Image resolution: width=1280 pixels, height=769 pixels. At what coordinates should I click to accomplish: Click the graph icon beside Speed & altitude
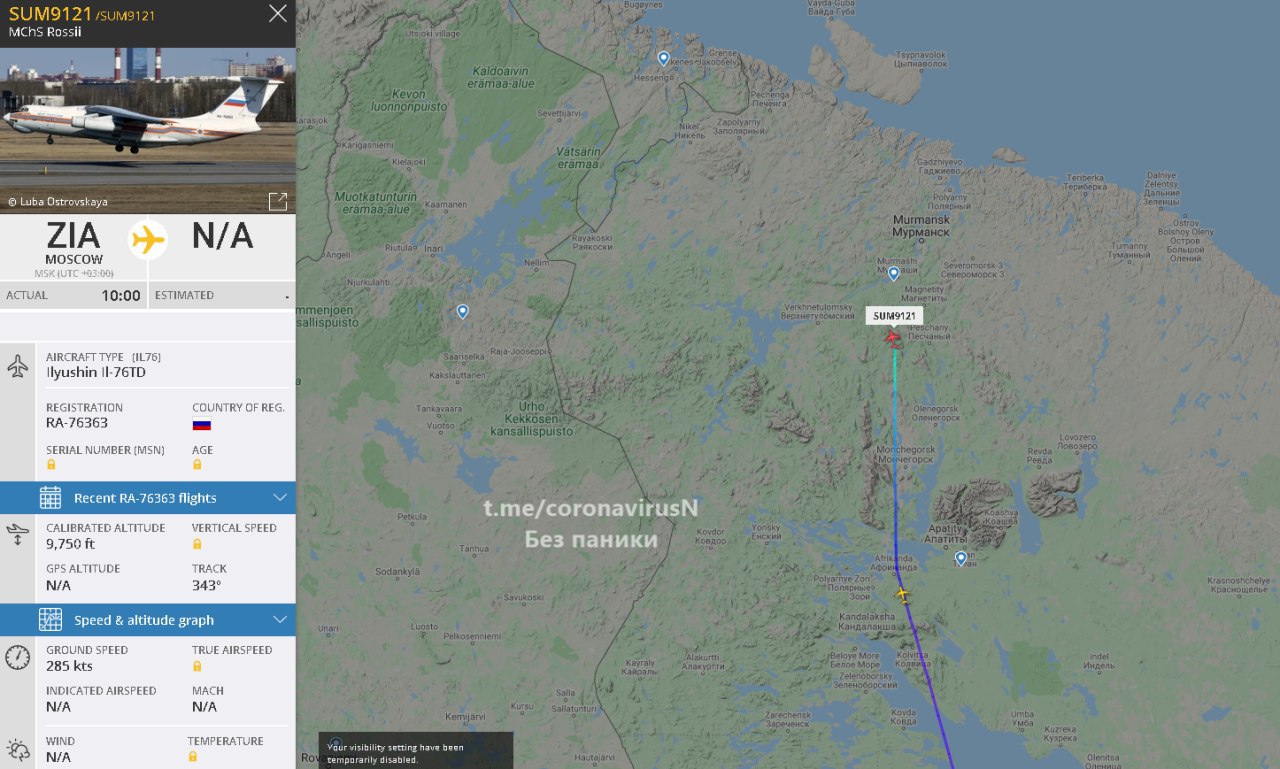click(x=50, y=620)
